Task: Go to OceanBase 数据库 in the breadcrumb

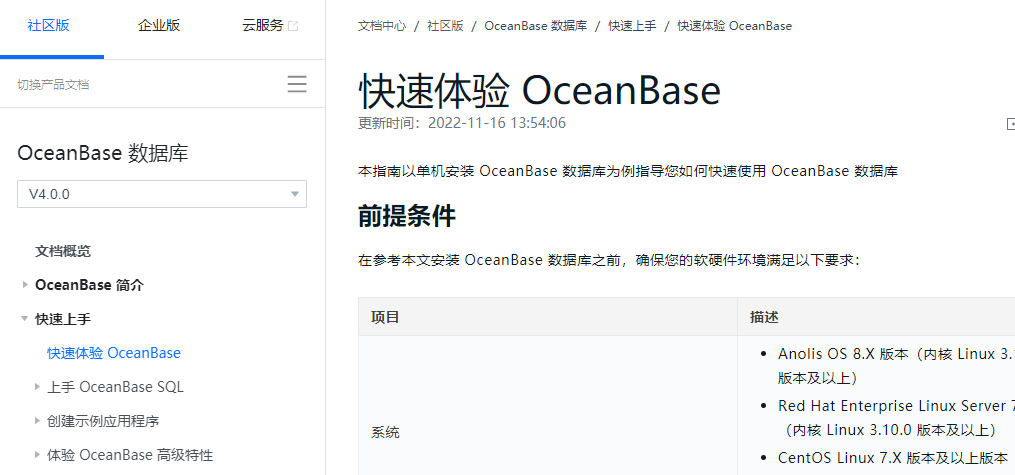Action: (x=536, y=26)
